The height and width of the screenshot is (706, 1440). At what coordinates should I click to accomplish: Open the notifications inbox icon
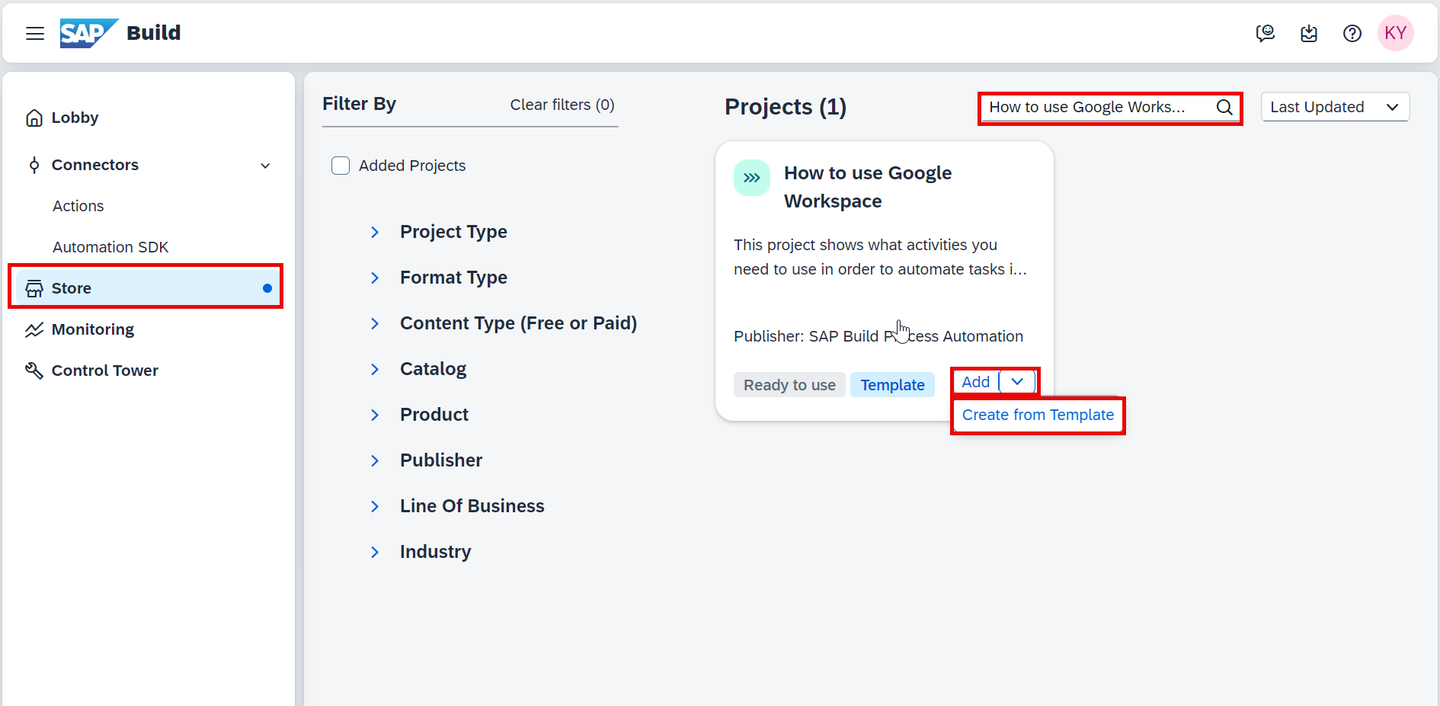(1309, 33)
